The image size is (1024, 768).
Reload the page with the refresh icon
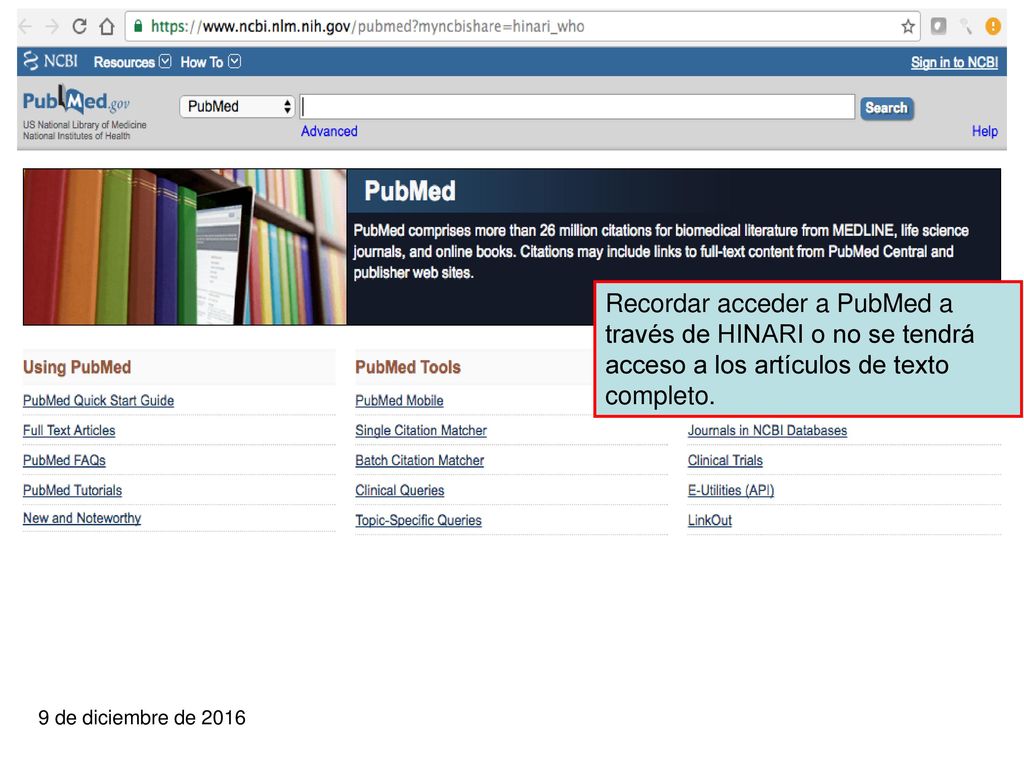80,26
